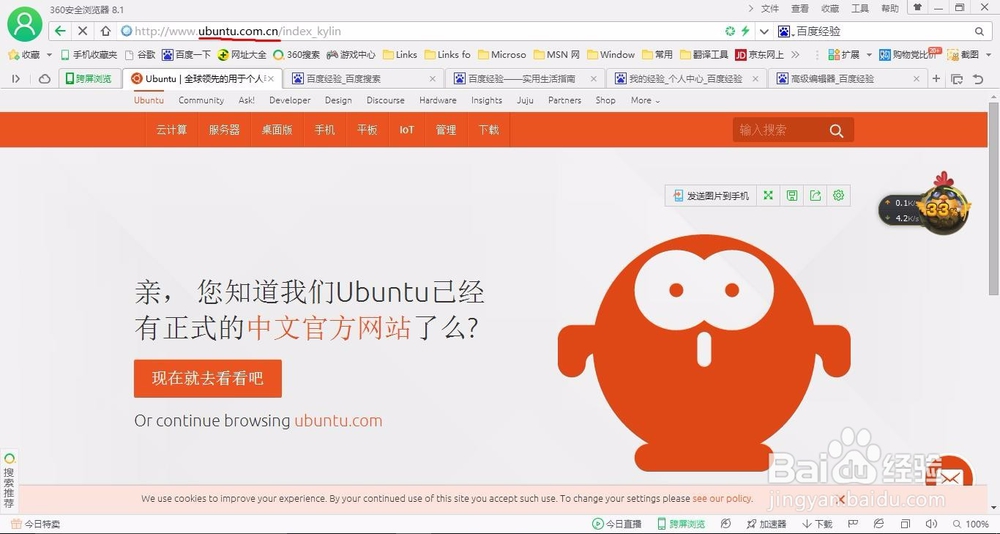Click the skin shirt icon in title bar
1000x534 pixels.
[918, 8]
